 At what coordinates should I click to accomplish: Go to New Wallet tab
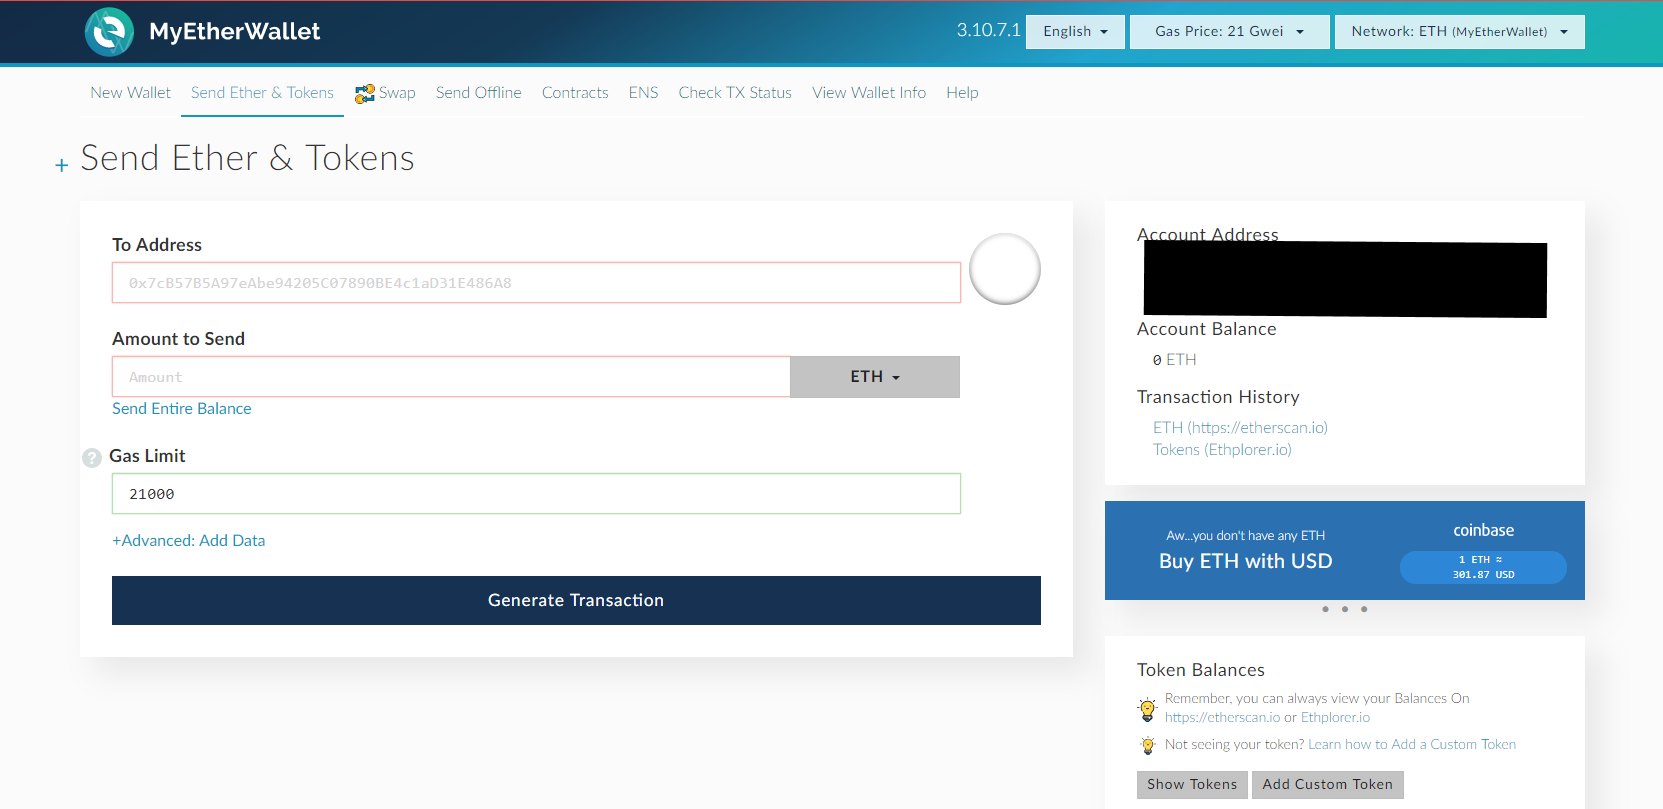coord(130,92)
